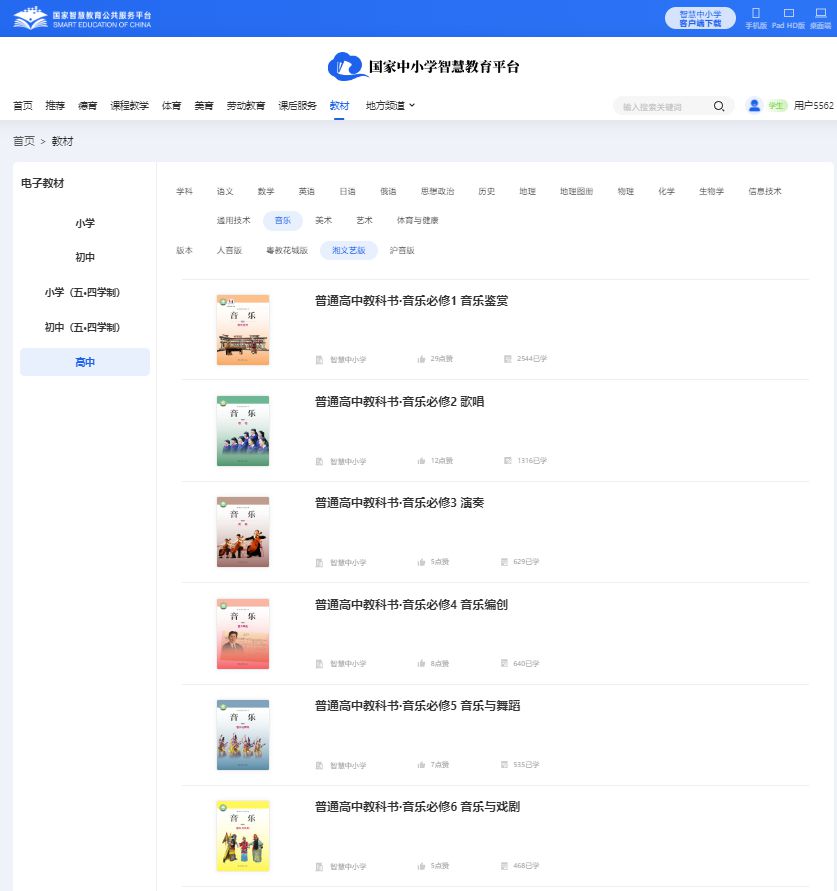
Task: Click the 智慧中小学 客户端下载 button
Action: [700, 18]
